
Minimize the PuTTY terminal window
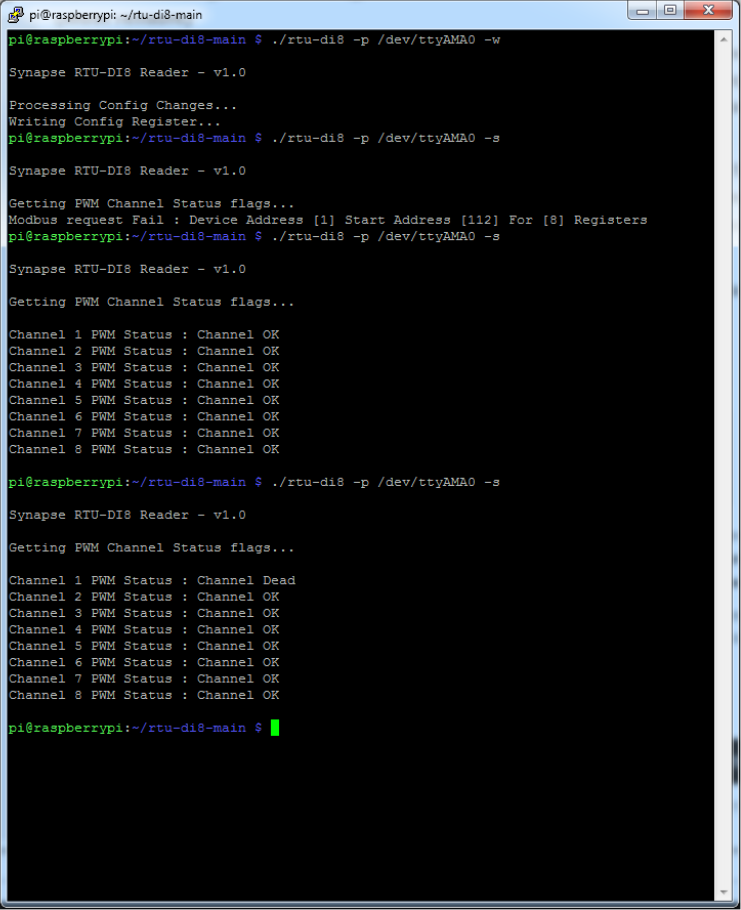click(642, 10)
